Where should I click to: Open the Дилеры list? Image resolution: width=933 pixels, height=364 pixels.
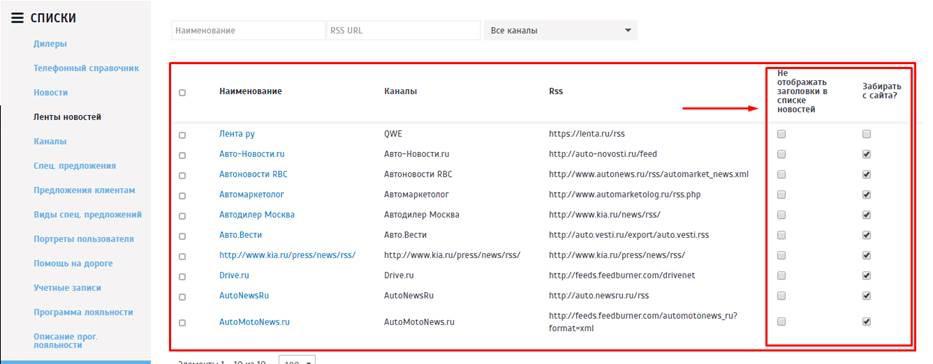(50, 43)
